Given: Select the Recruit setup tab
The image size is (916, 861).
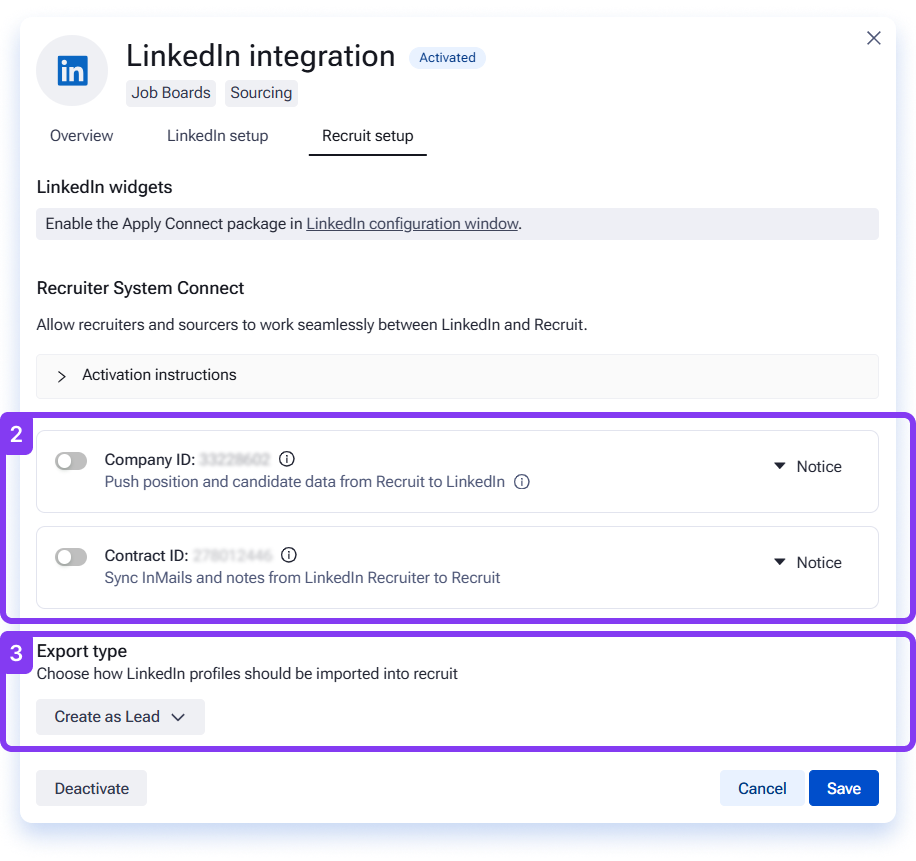Looking at the screenshot, I should click(367, 136).
